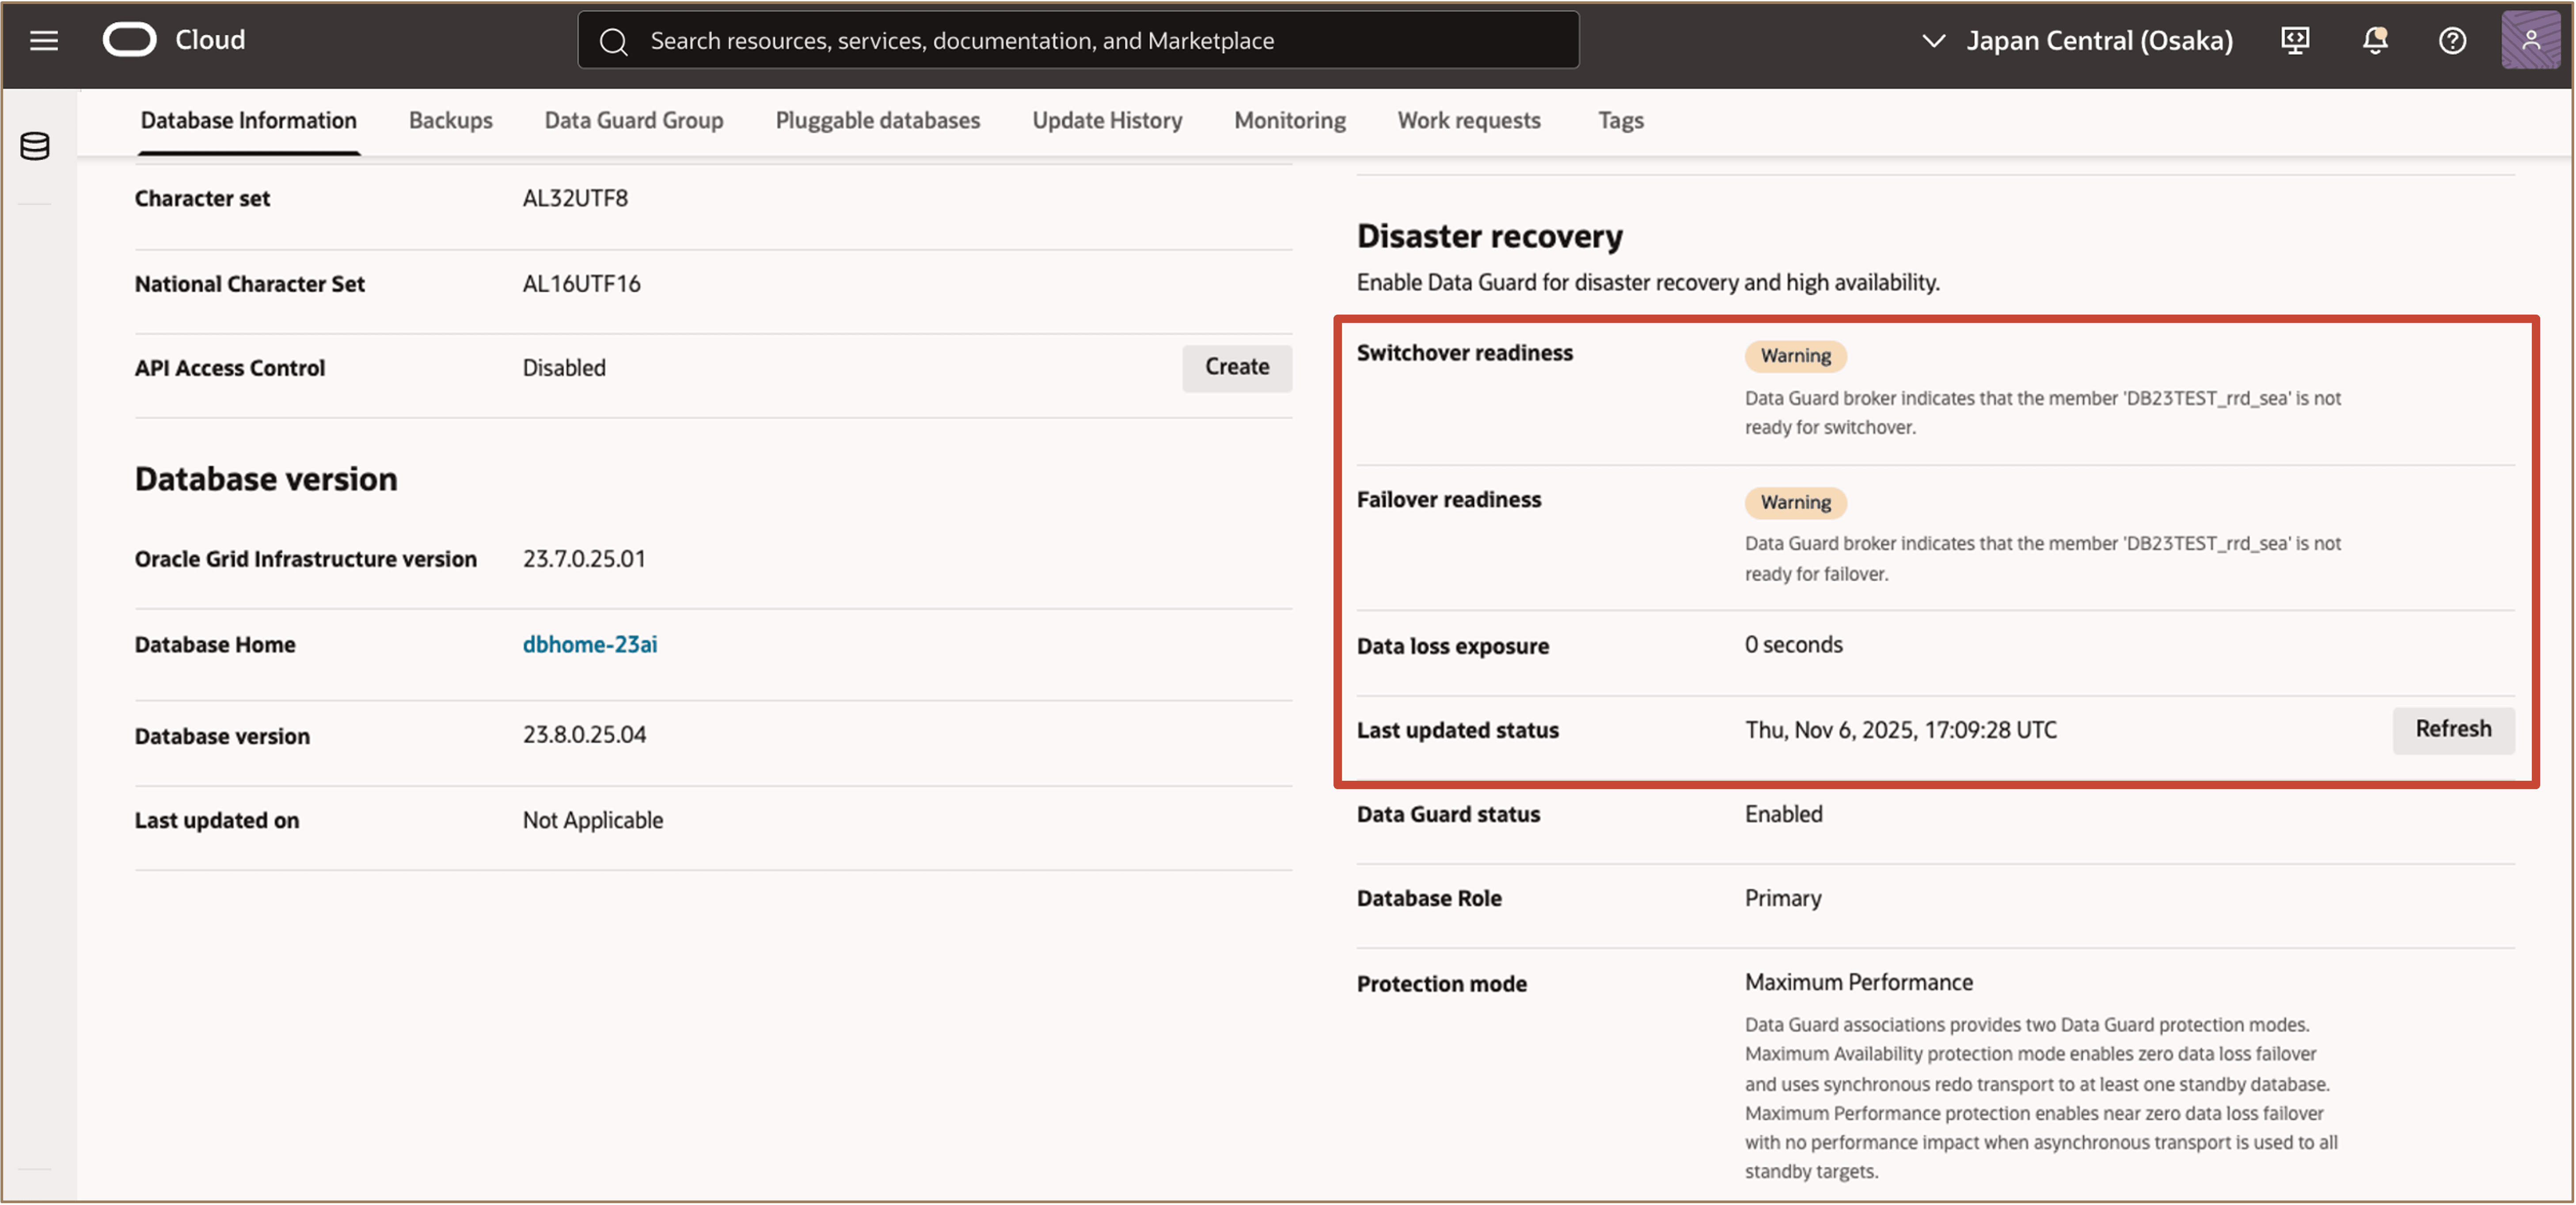Click the region dropdown chevron arrow
2576x1205 pixels.
[1933, 40]
